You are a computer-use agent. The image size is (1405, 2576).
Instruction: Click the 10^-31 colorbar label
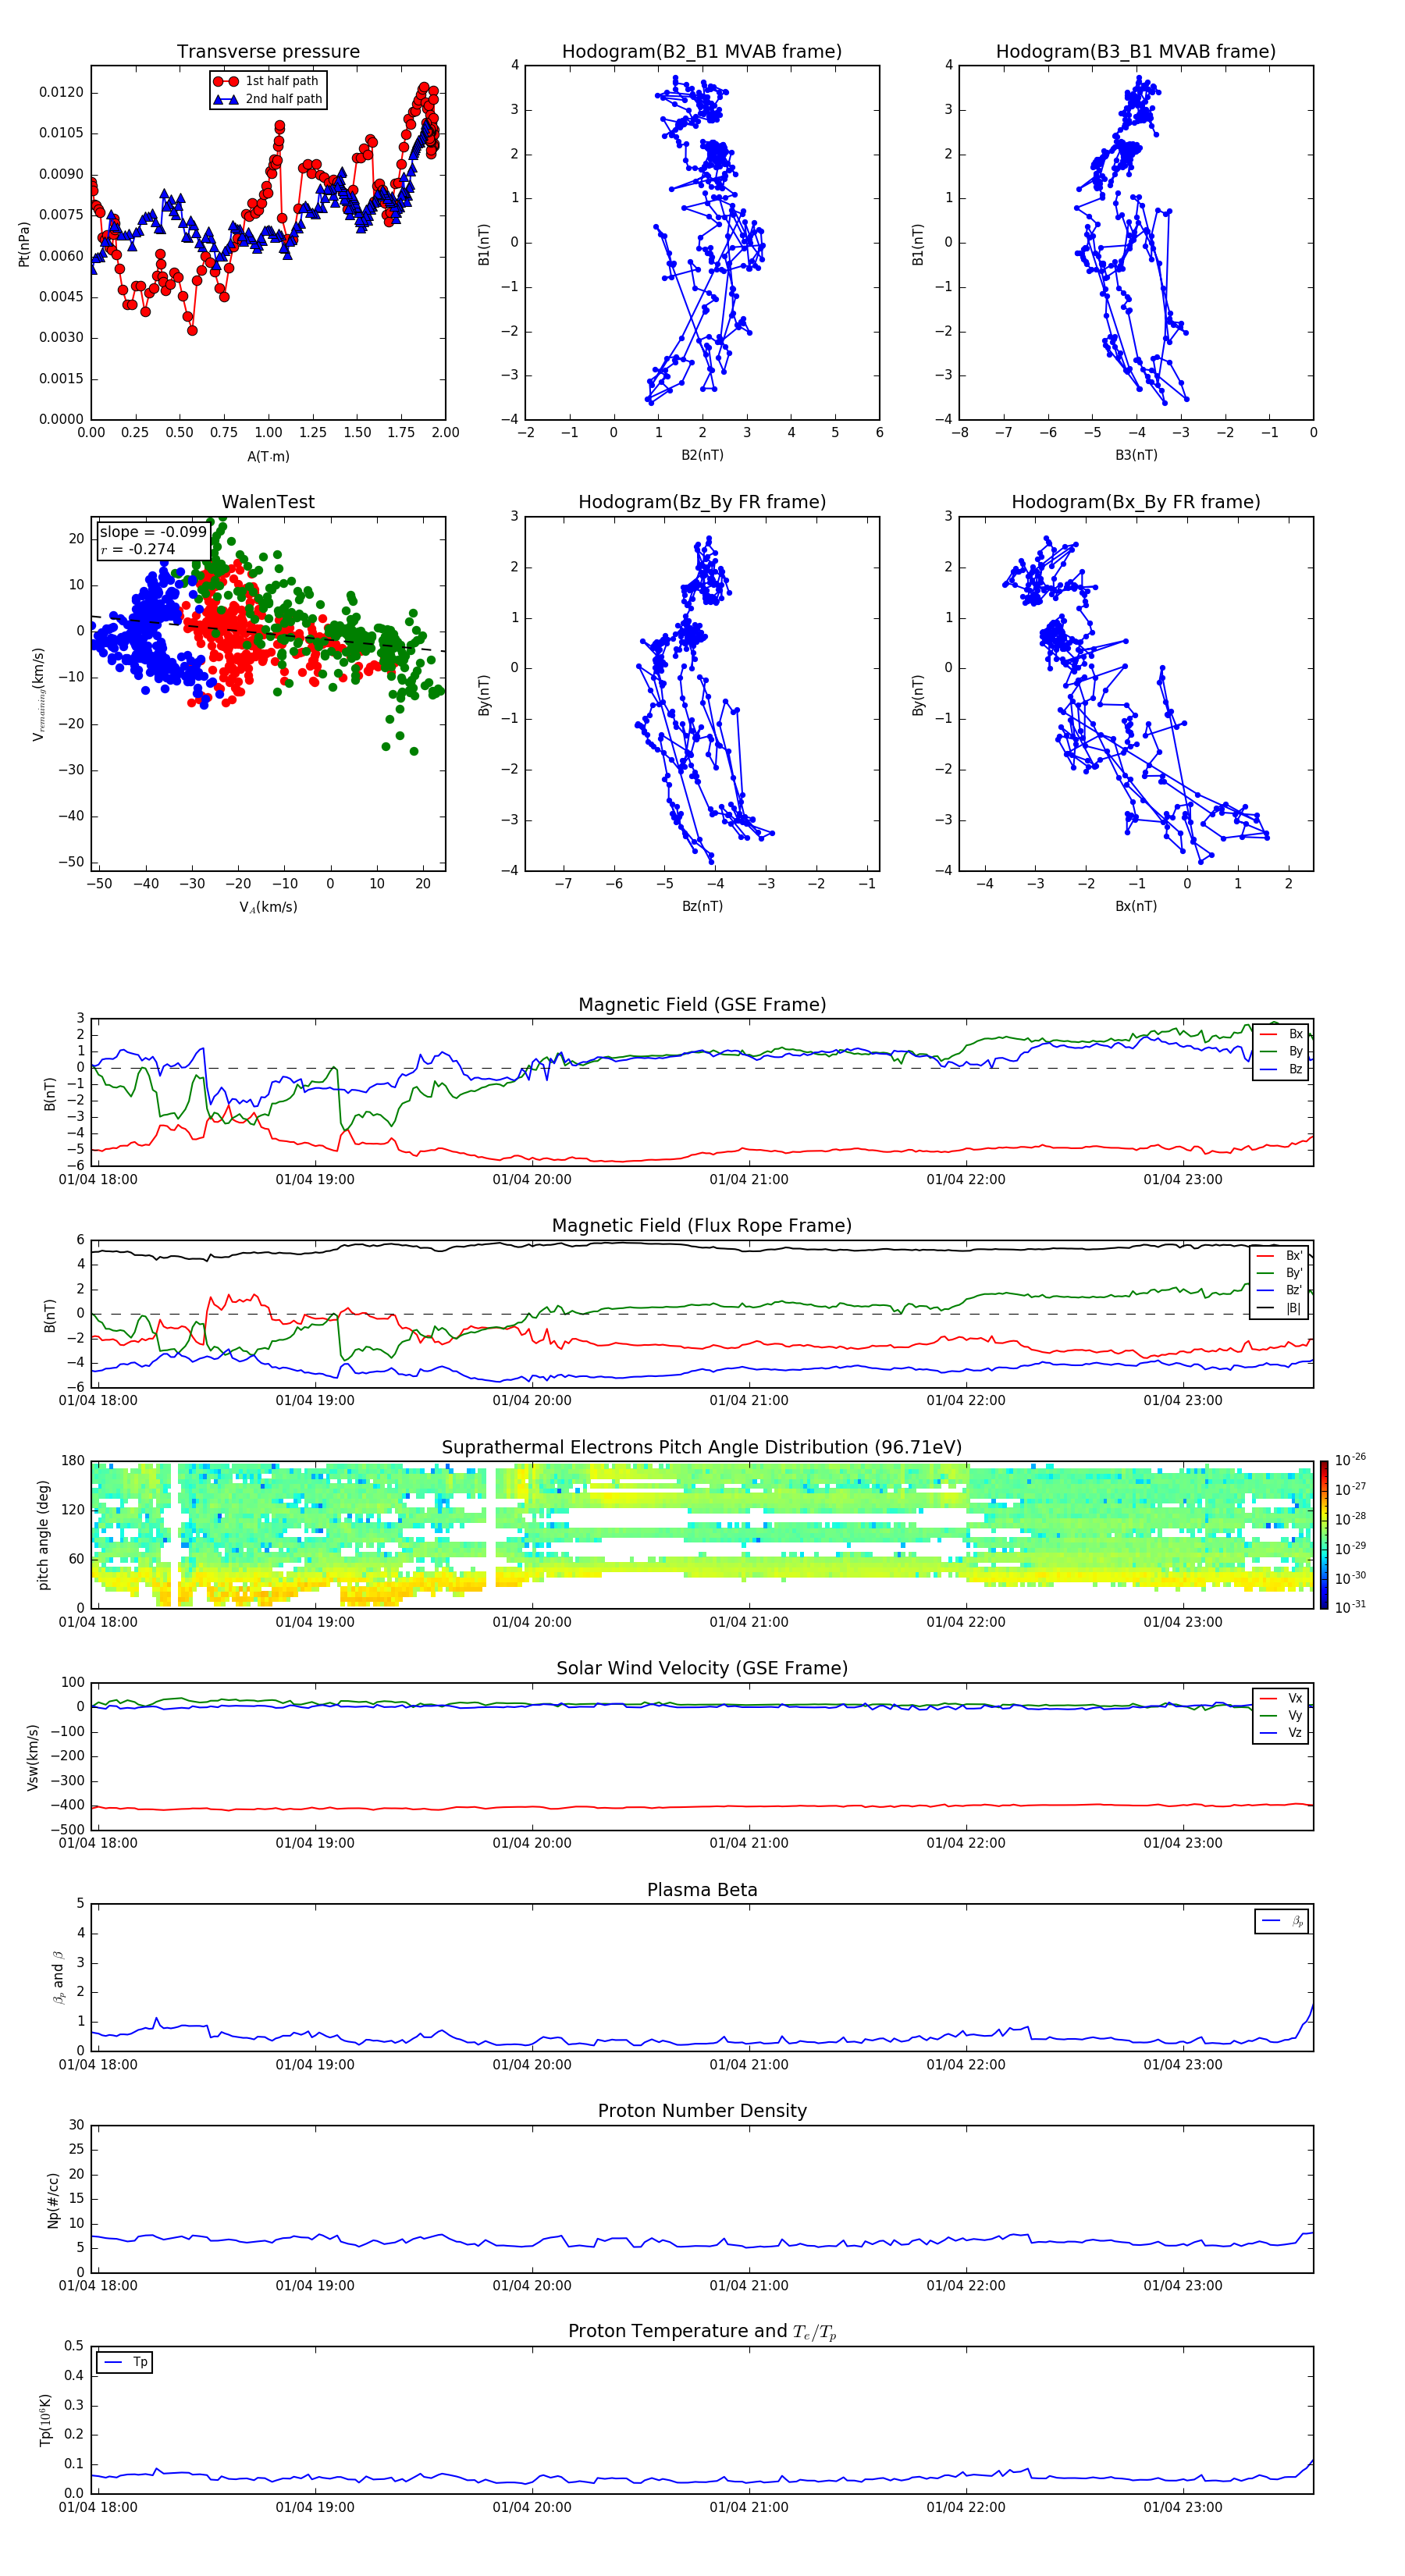[x=1350, y=1607]
